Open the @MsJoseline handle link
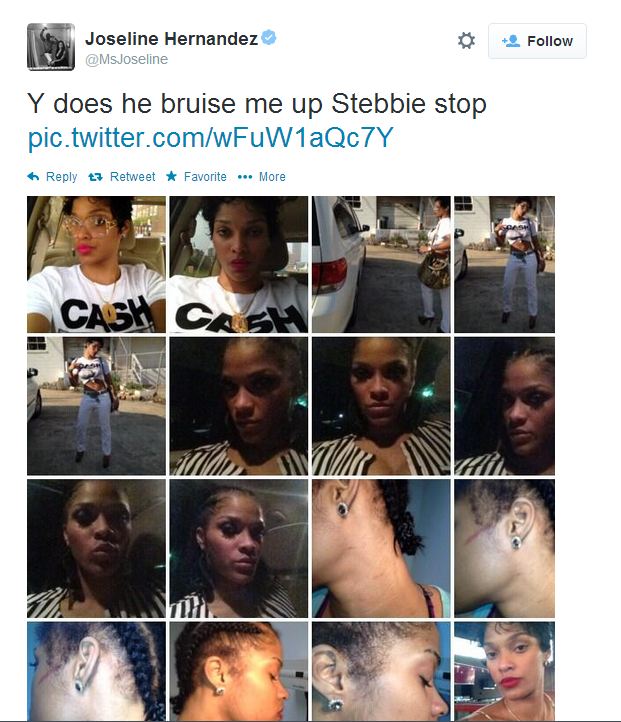Image resolution: width=621 pixels, height=722 pixels. 127,59
